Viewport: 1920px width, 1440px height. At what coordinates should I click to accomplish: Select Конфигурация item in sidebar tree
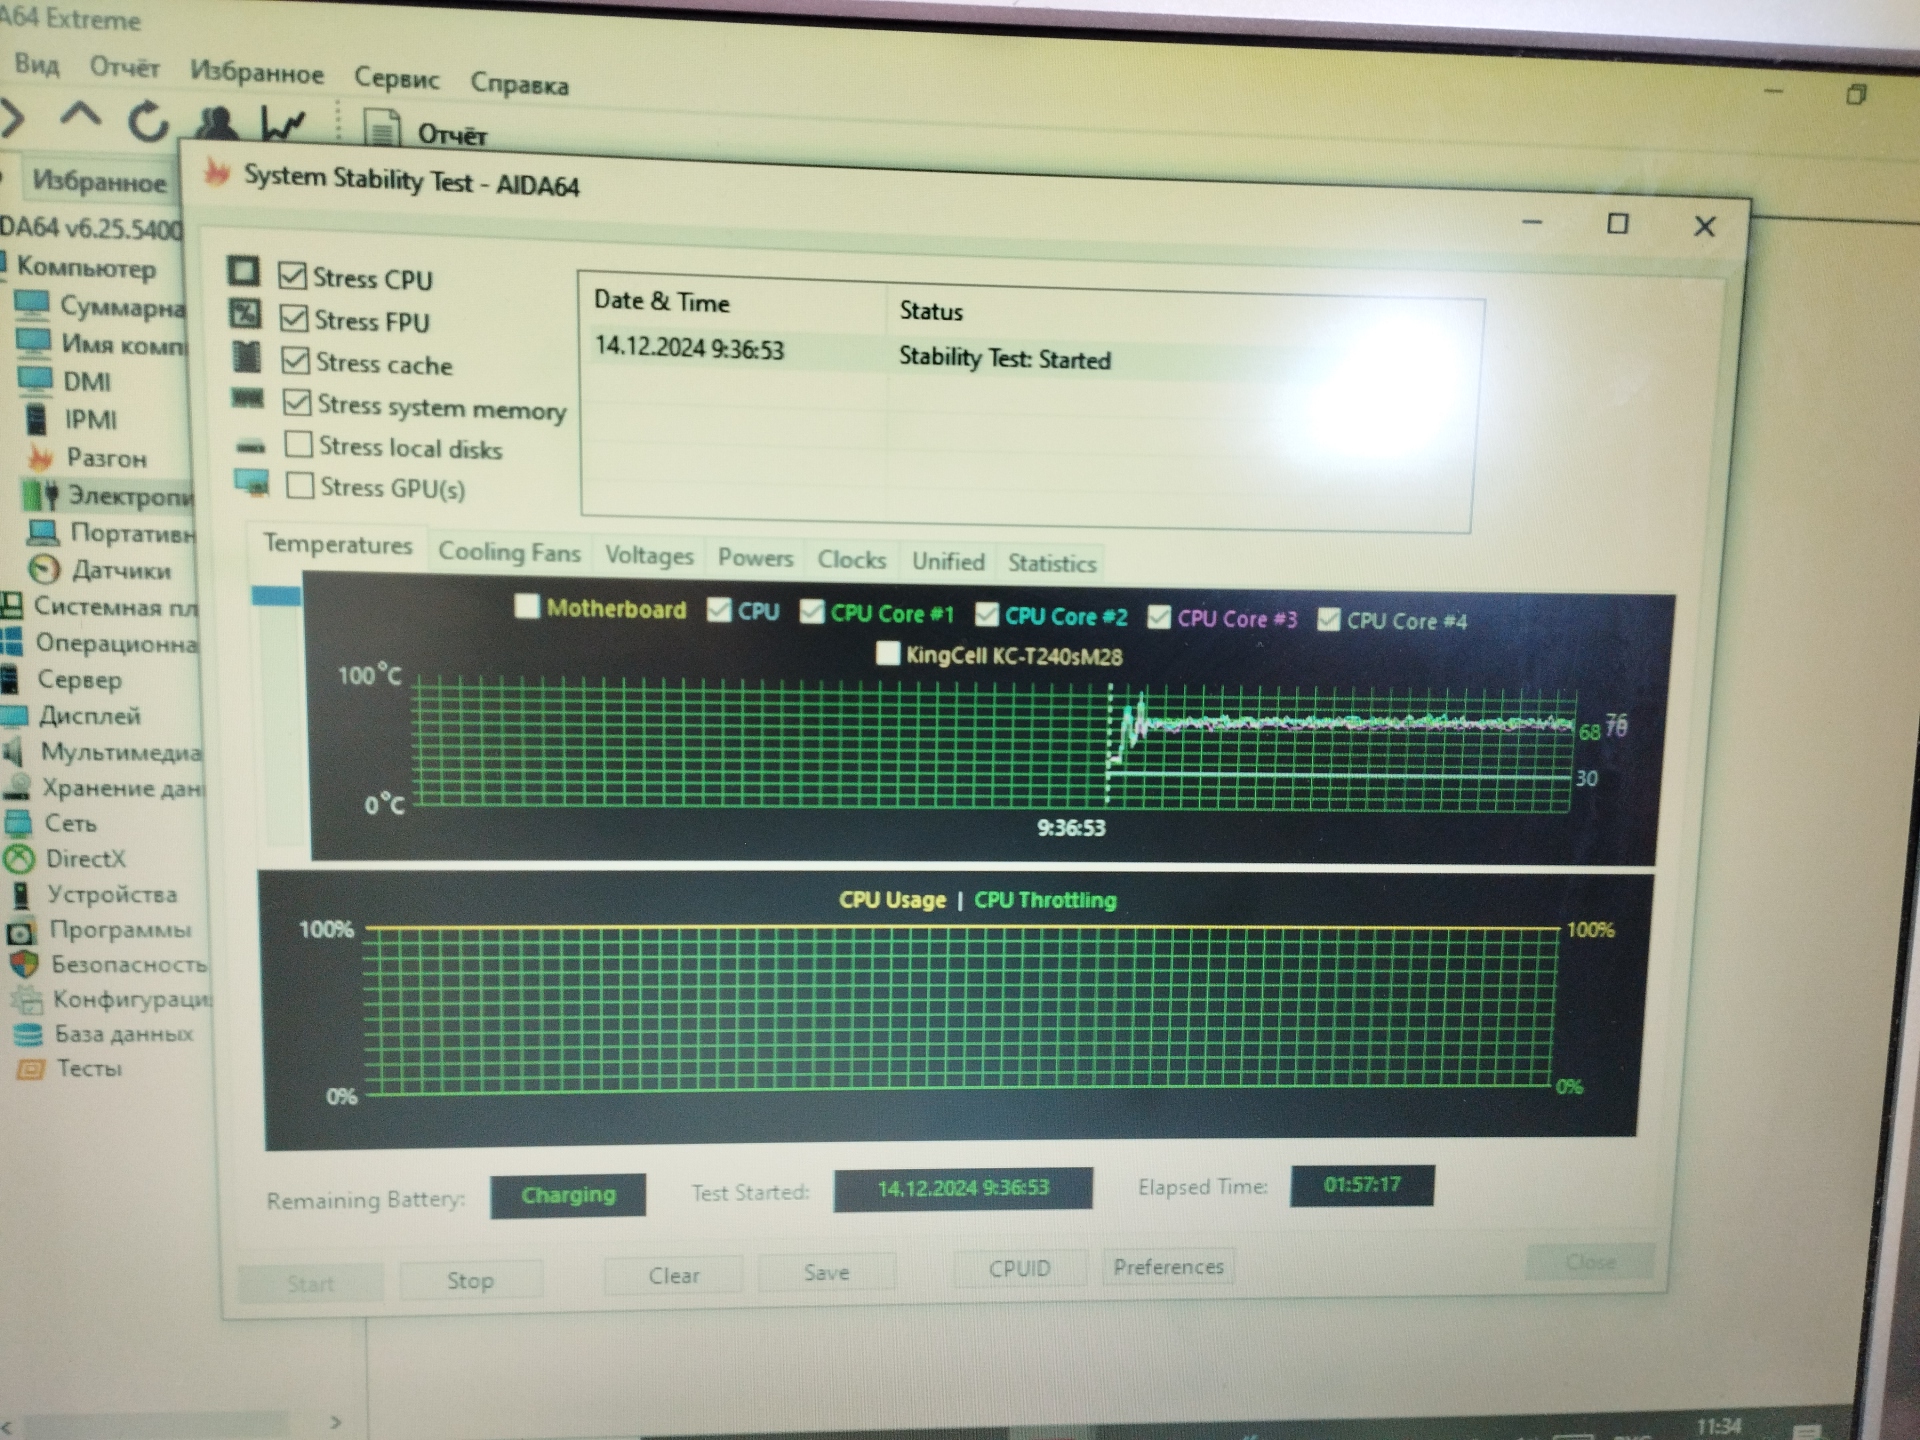click(132, 999)
